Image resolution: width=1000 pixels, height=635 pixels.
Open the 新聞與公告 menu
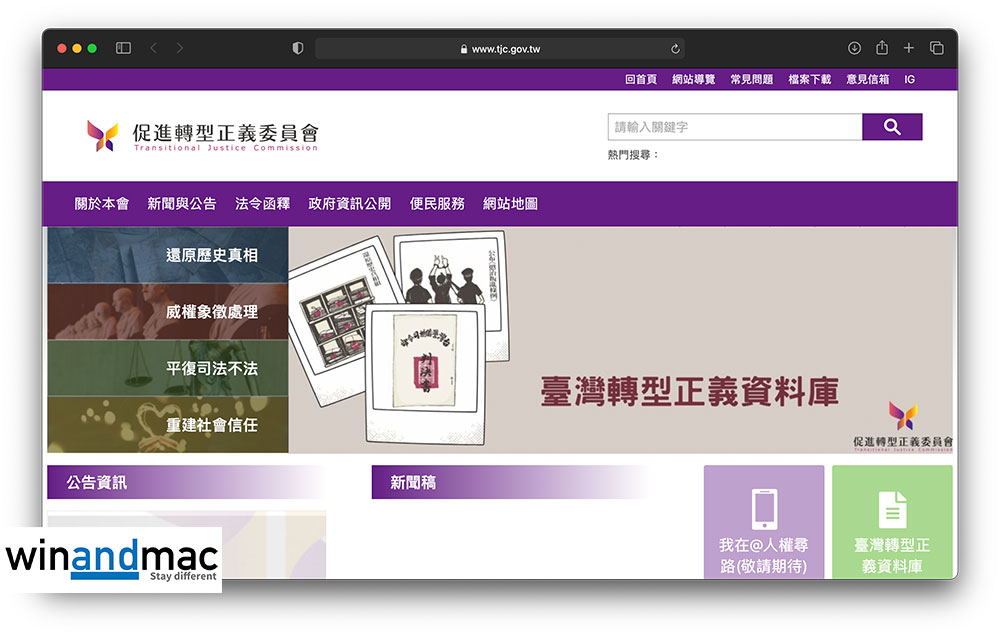coord(181,203)
